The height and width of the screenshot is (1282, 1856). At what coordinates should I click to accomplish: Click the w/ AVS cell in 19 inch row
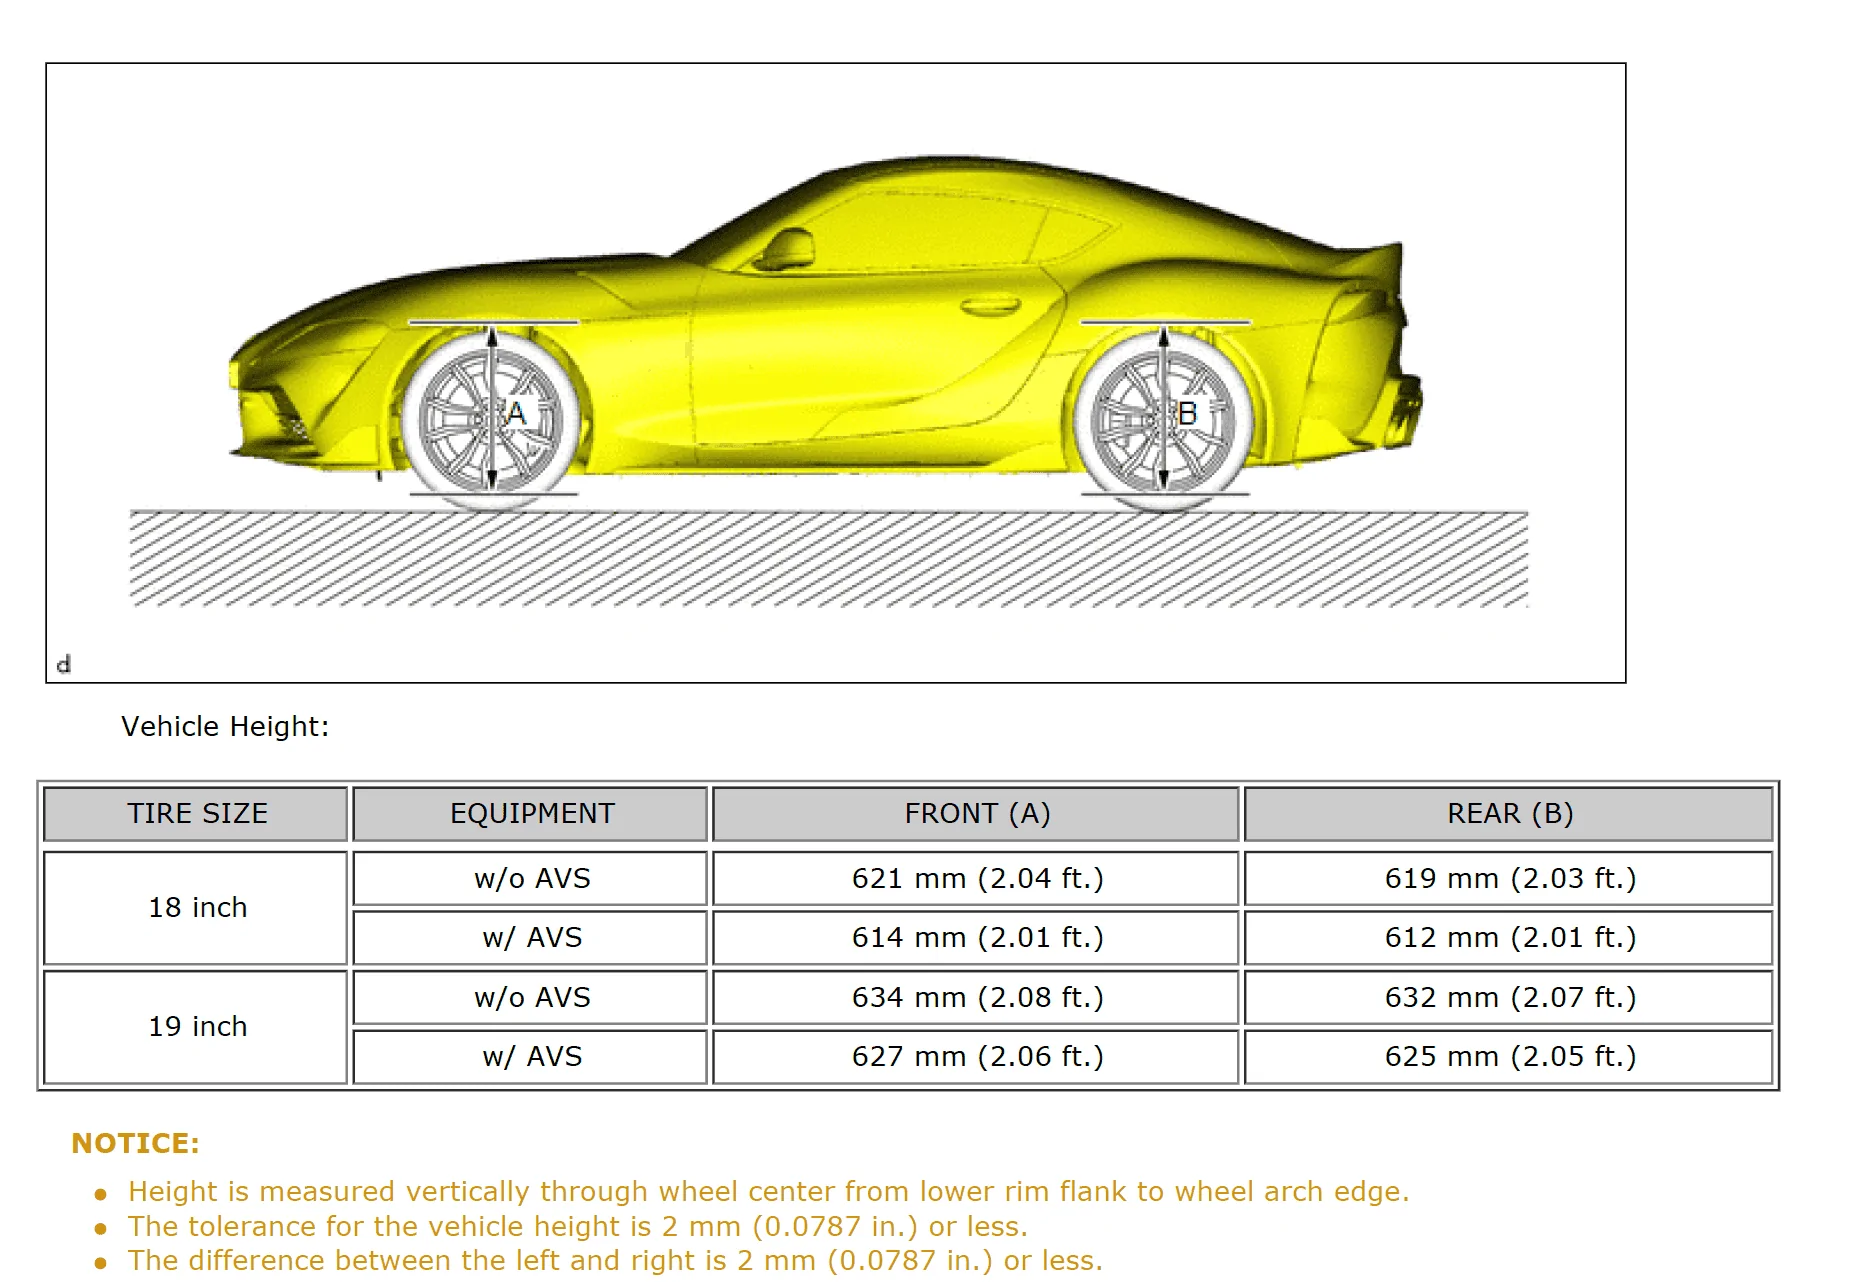531,1057
